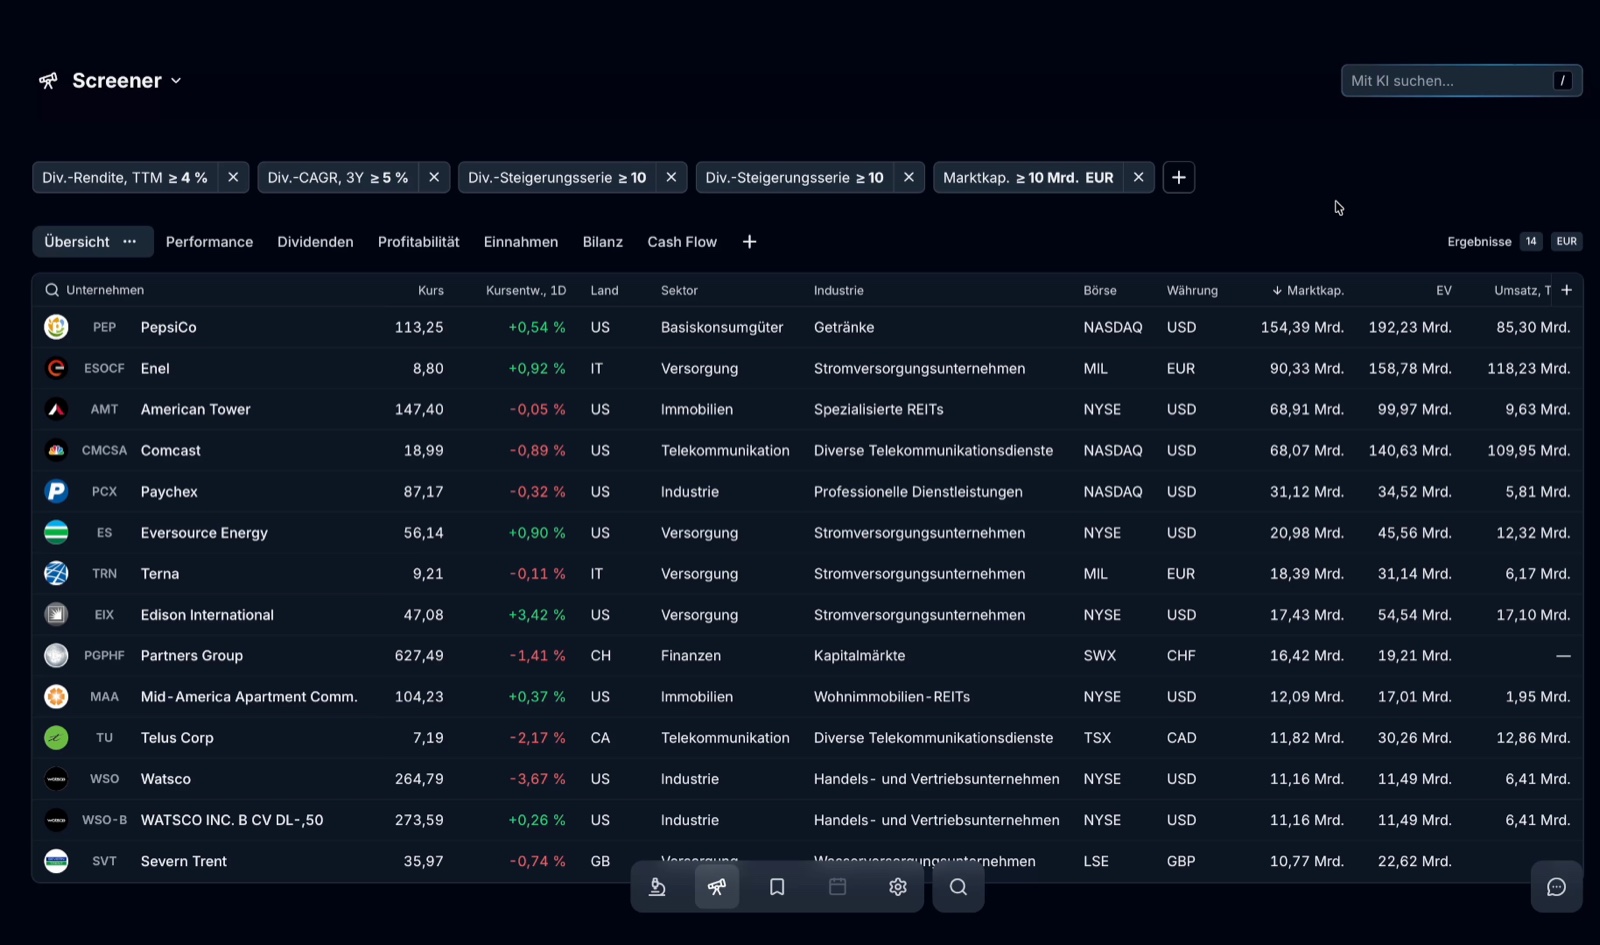Screen dimensions: 1600x945
Task: Click the Edison International logo
Action: tap(56, 614)
